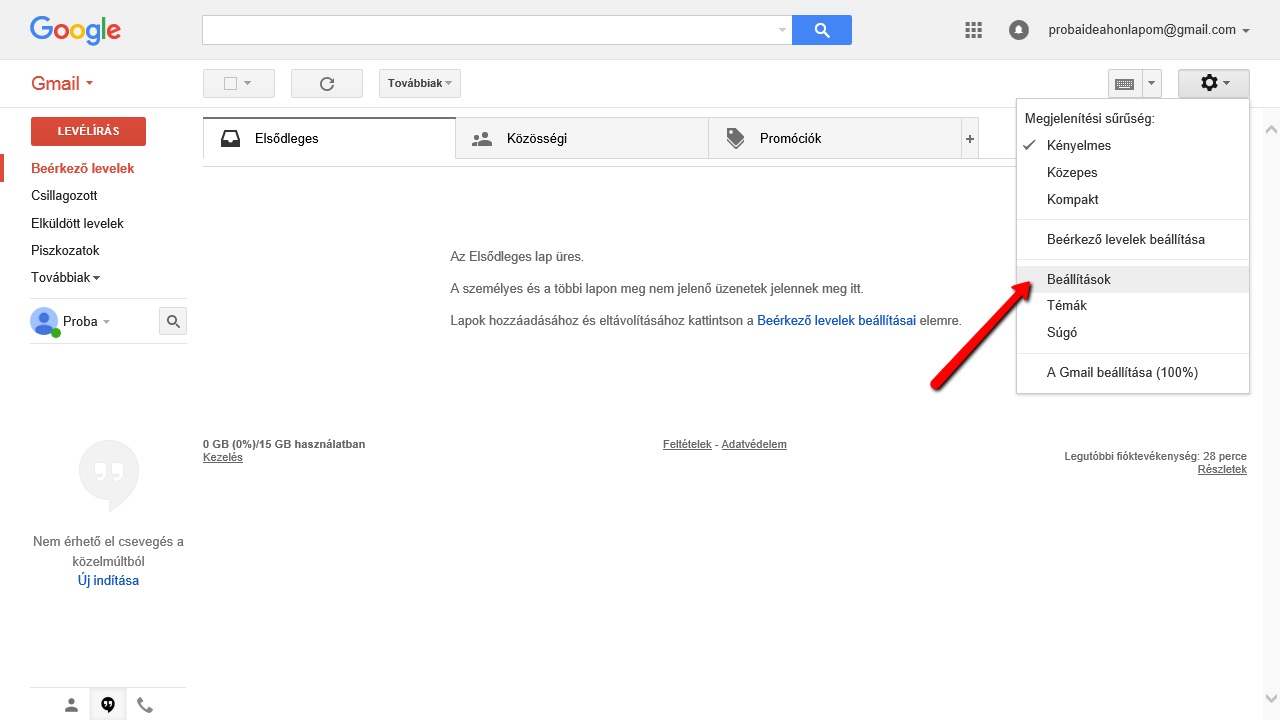
Task: Click the page scrollbar up arrow
Action: tap(1271, 130)
